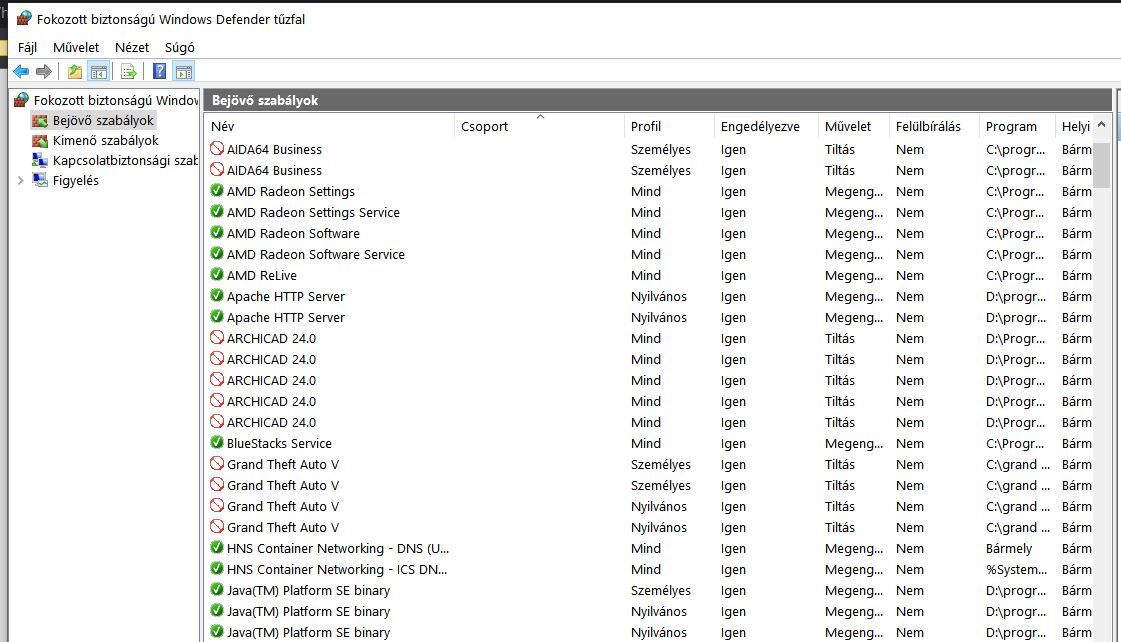The height and width of the screenshot is (642, 1121).
Task: Go back with the blue left arrow
Action: (21, 71)
